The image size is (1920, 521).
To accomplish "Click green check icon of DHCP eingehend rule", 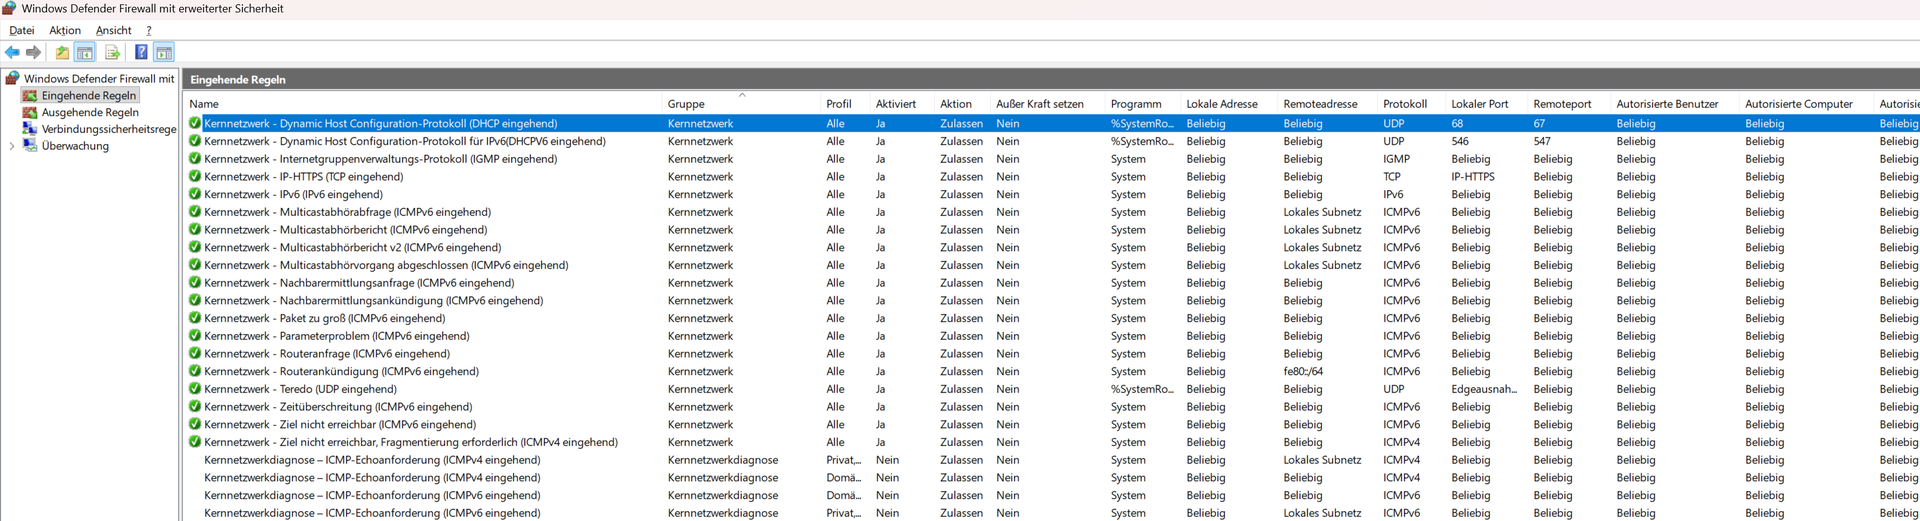I will click(x=195, y=124).
